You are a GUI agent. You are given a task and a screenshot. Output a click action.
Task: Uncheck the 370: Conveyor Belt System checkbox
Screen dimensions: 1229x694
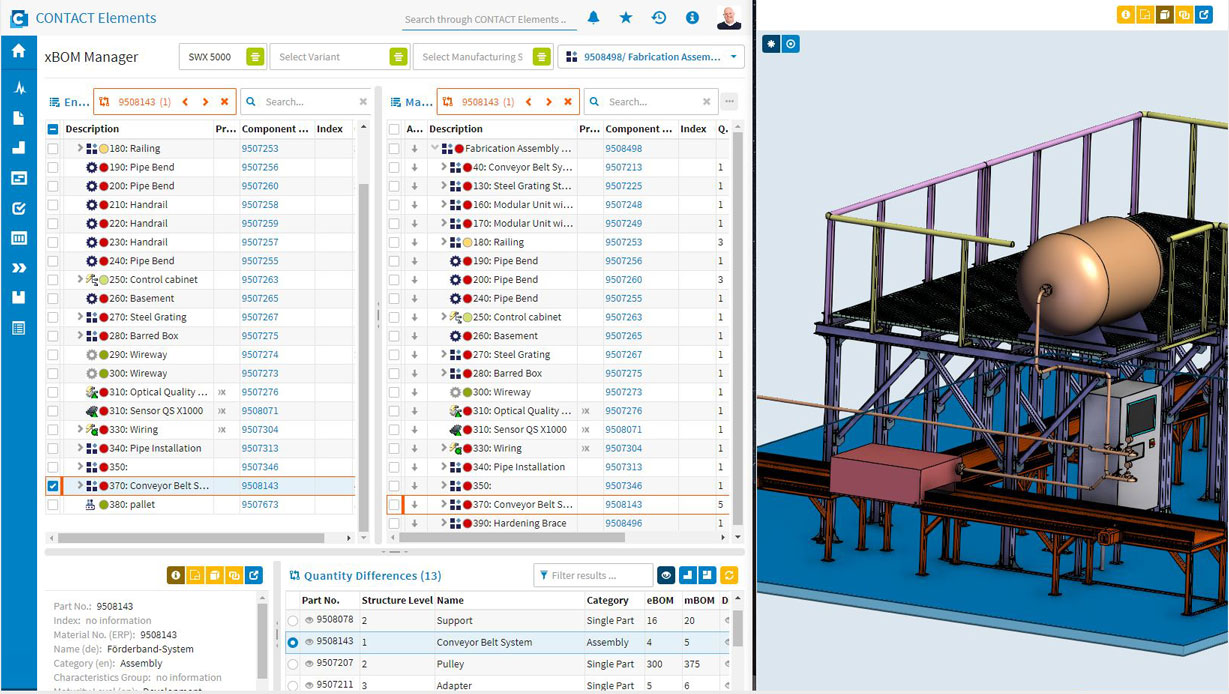[52, 486]
